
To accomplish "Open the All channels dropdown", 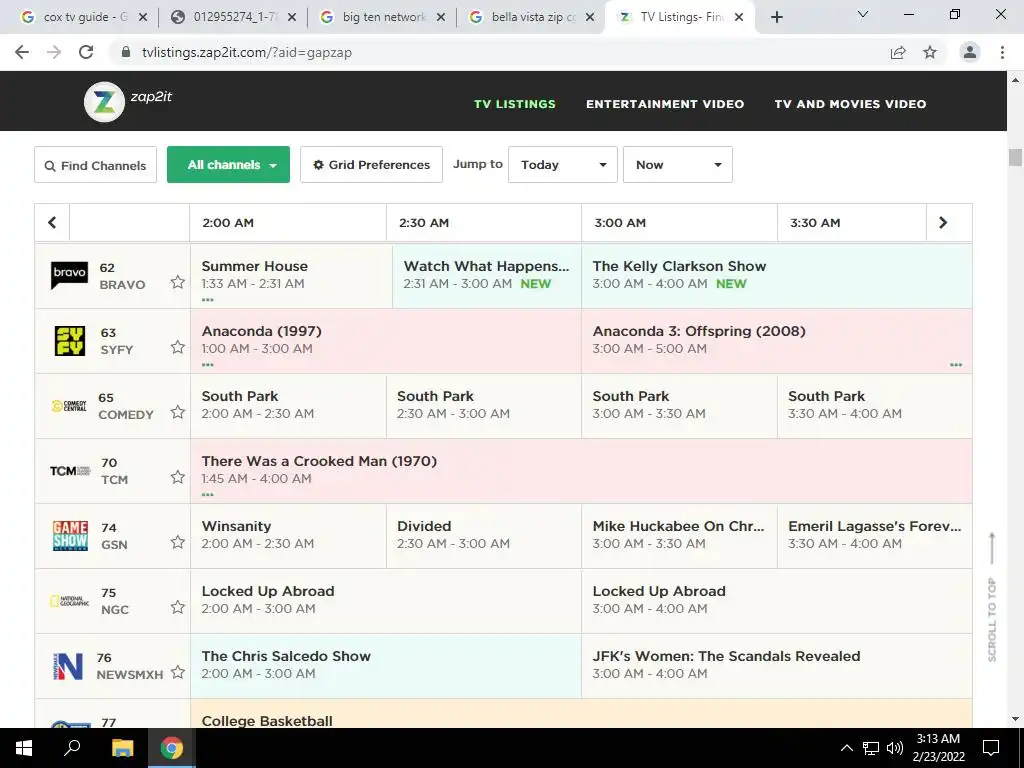I will pos(228,165).
